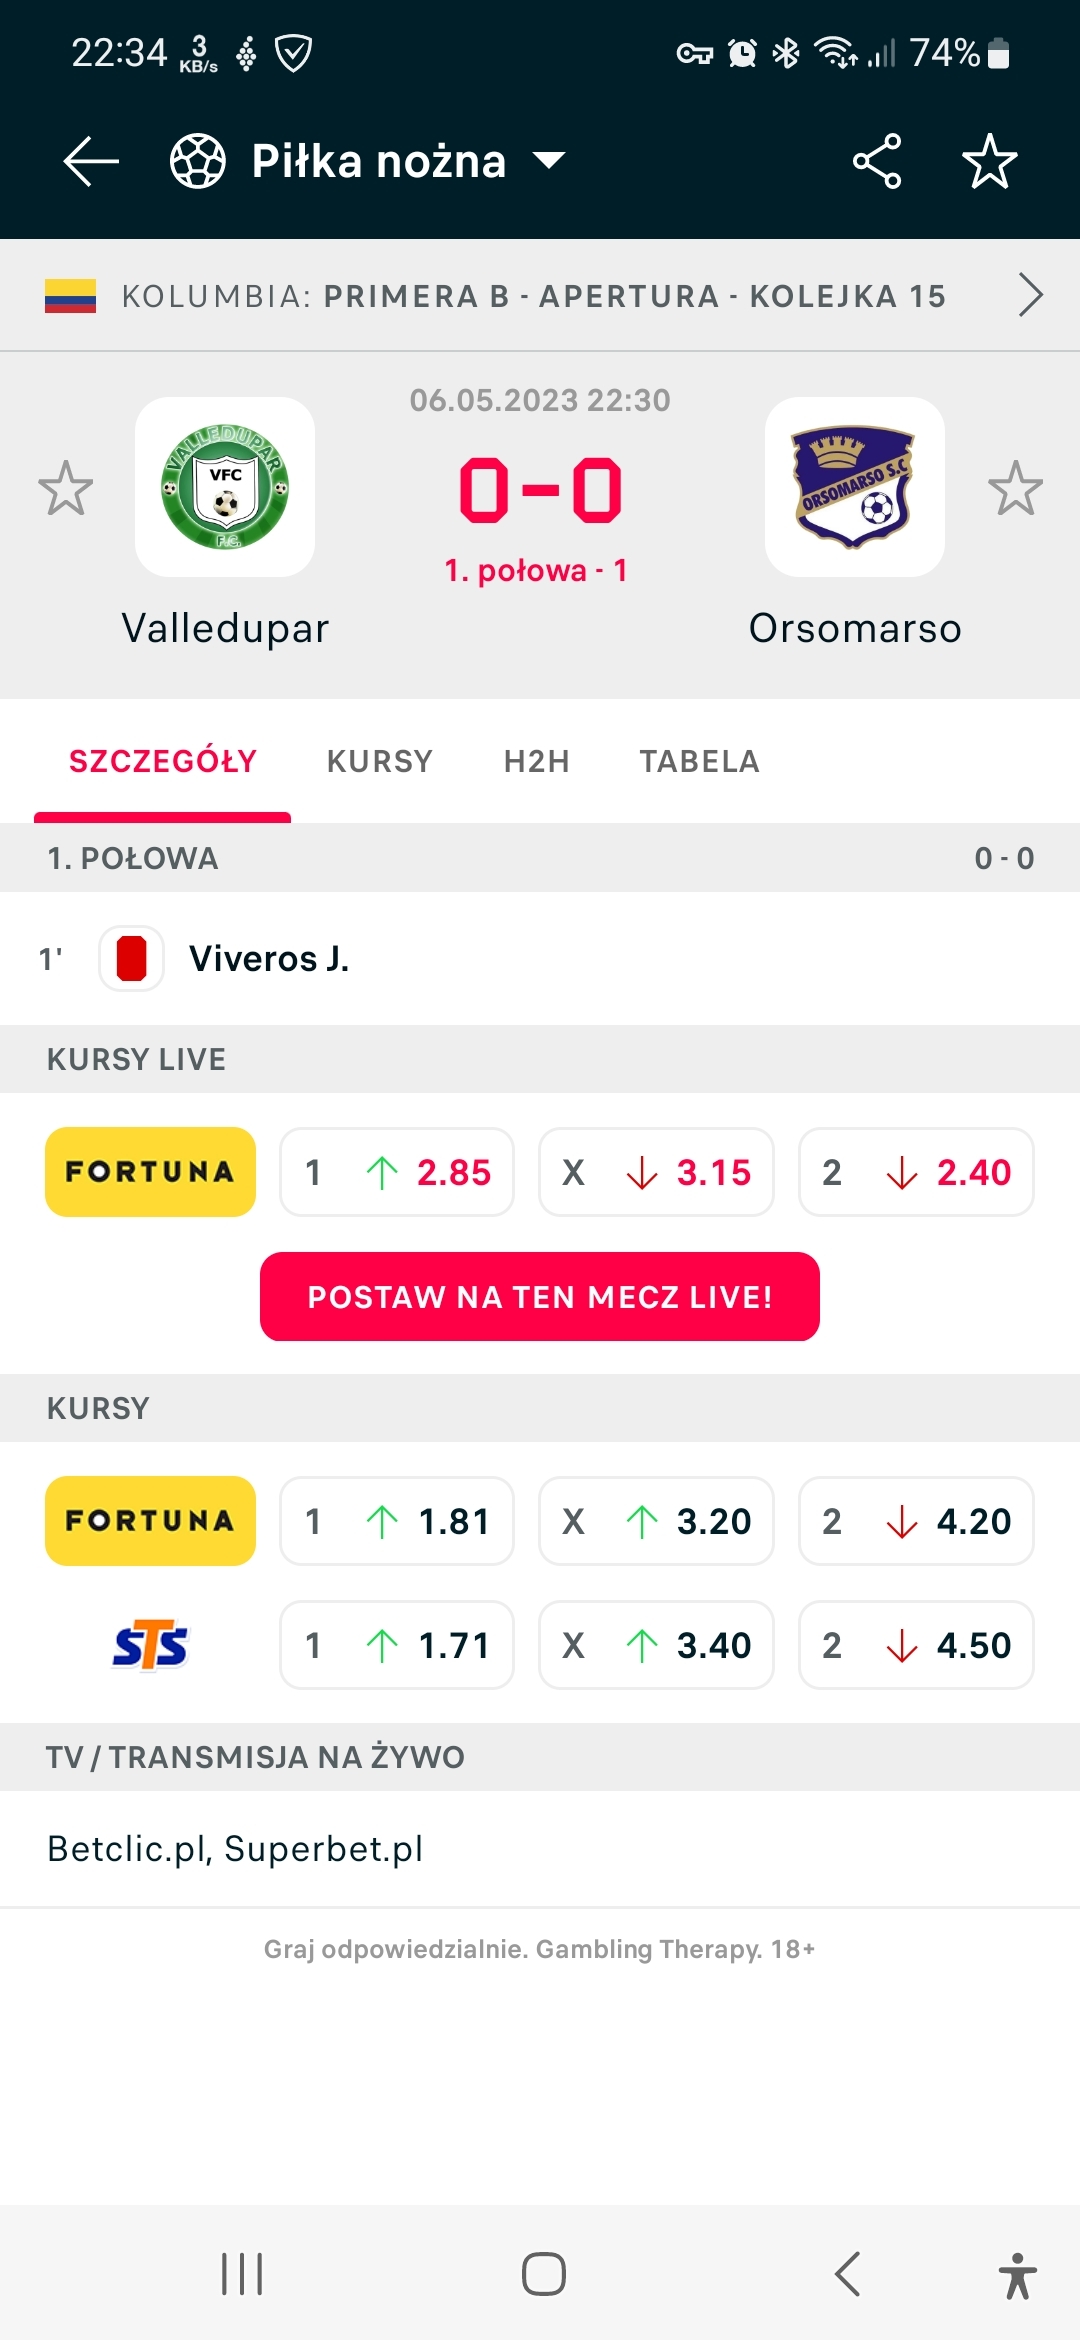Favorite the Valledupar team star

[x=66, y=488]
